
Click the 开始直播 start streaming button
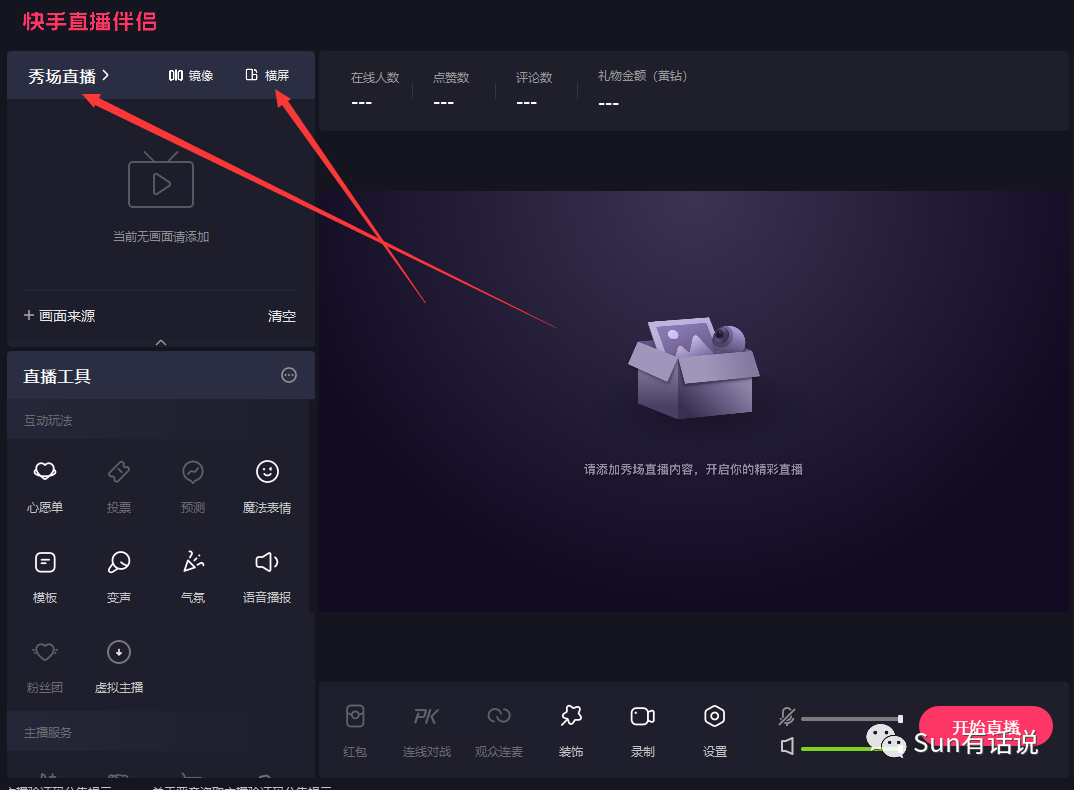tap(986, 727)
